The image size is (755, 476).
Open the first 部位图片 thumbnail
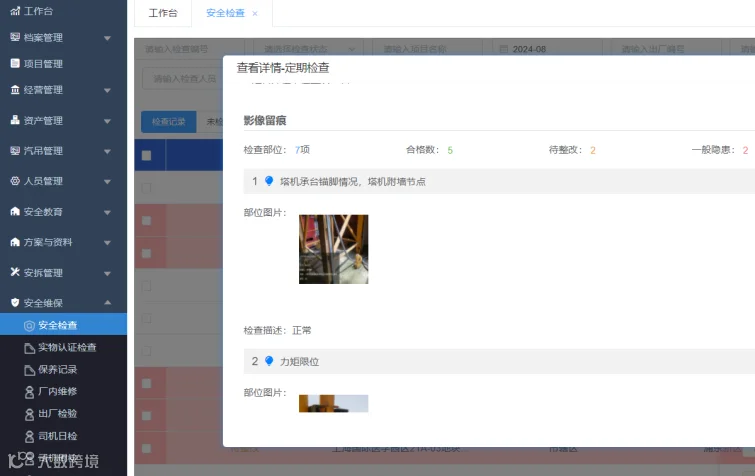tap(333, 249)
